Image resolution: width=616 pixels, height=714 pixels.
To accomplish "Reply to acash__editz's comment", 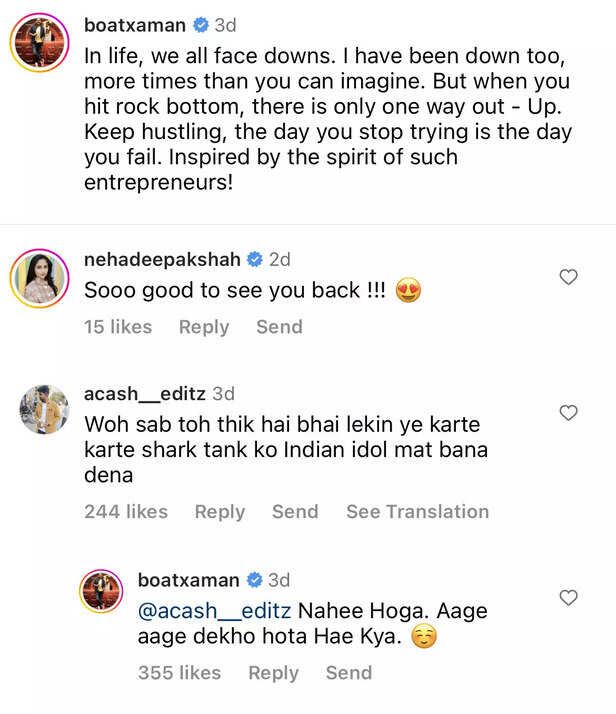I will (220, 511).
